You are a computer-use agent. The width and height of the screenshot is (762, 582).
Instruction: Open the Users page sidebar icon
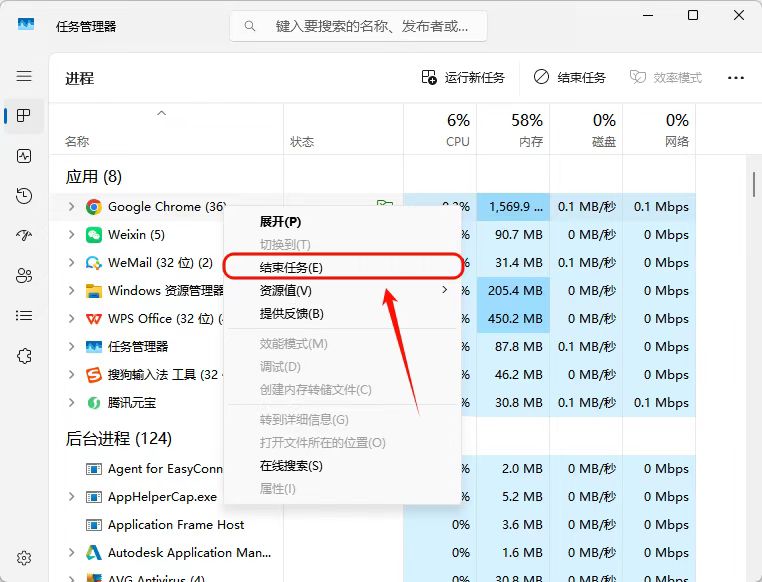pyautogui.click(x=24, y=275)
